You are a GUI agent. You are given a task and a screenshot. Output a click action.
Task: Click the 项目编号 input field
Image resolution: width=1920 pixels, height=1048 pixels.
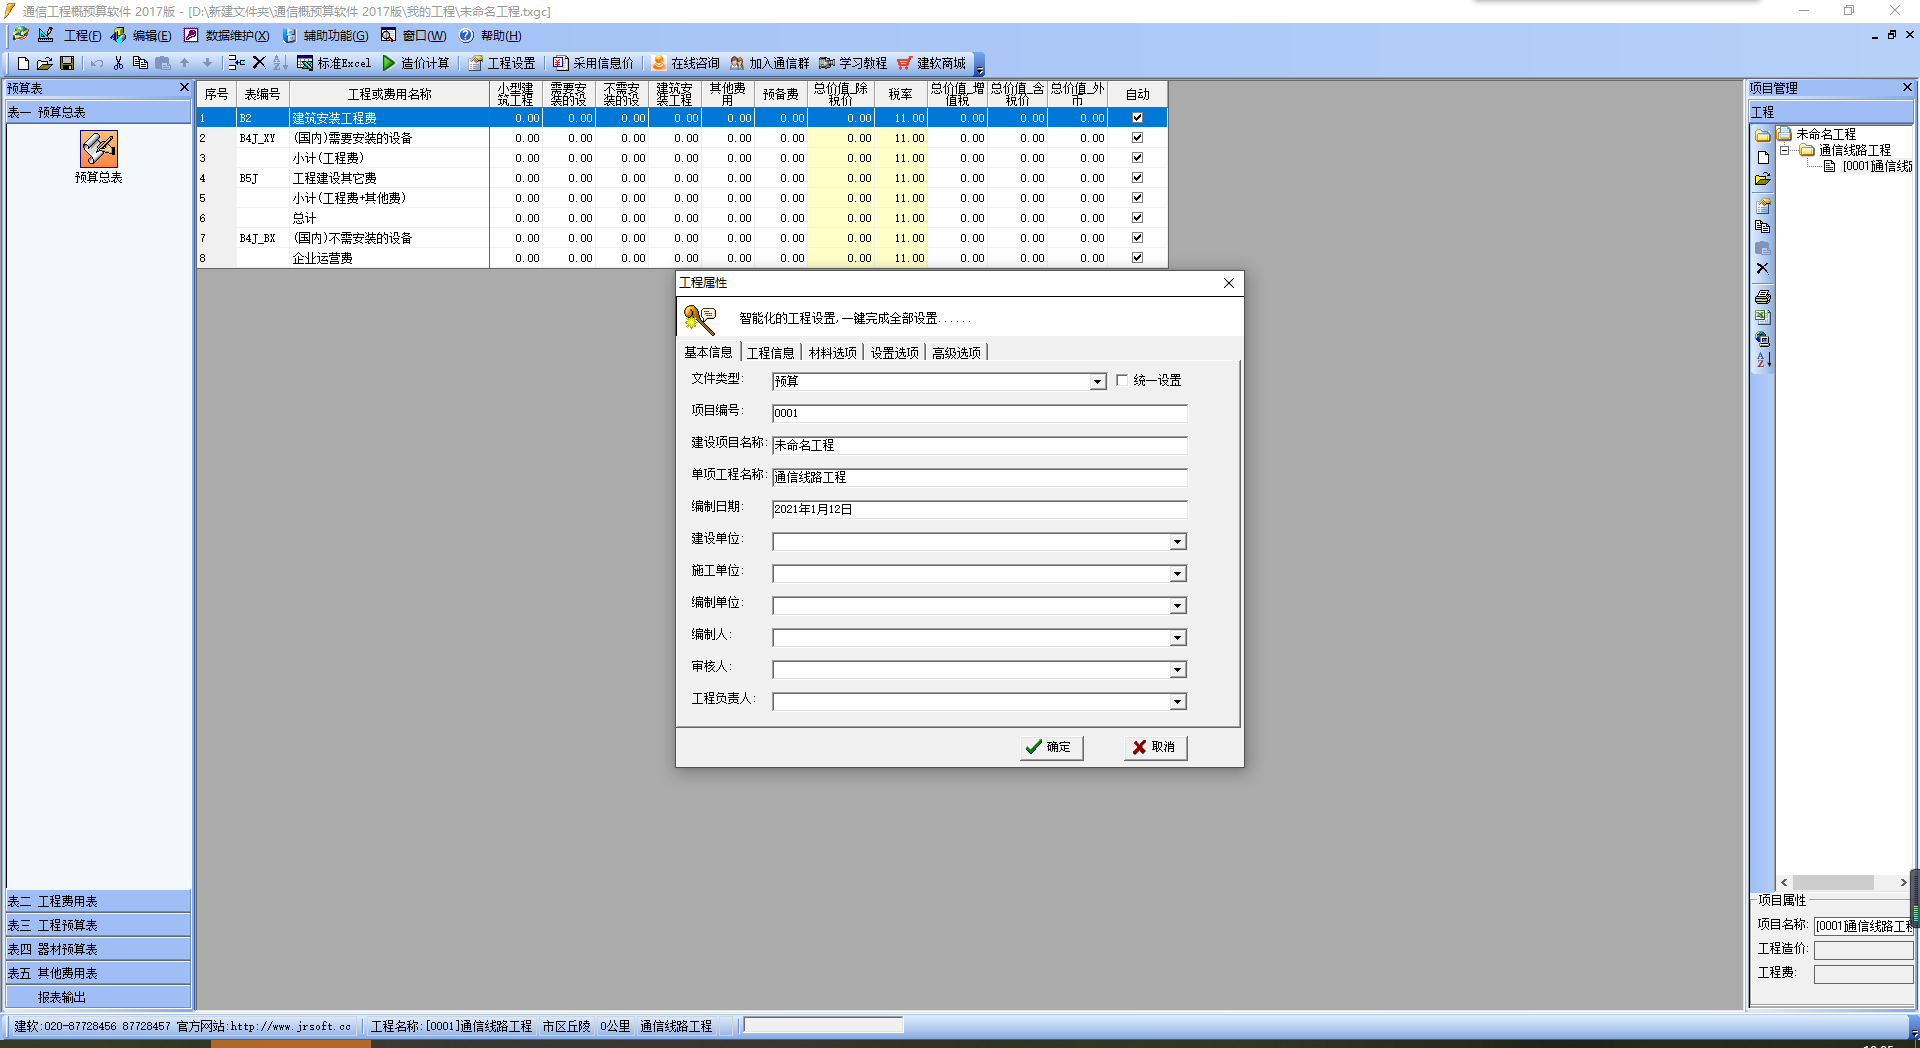(x=979, y=413)
